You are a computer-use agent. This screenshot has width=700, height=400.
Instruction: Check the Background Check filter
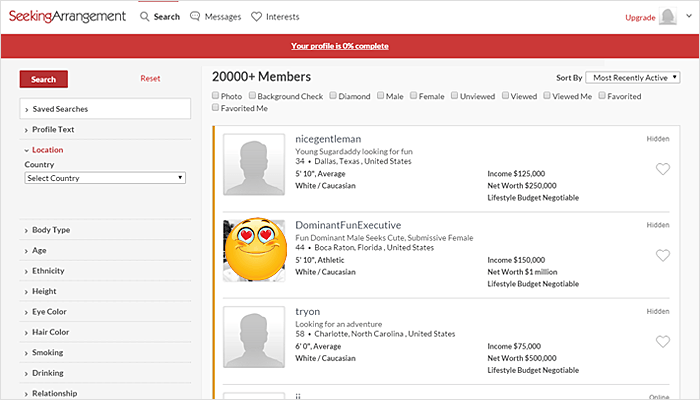252,96
